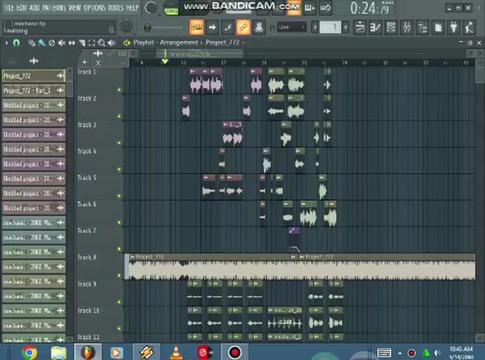Open the Line snap dropdown
Screen dimensions: 485x360
tap(291, 27)
